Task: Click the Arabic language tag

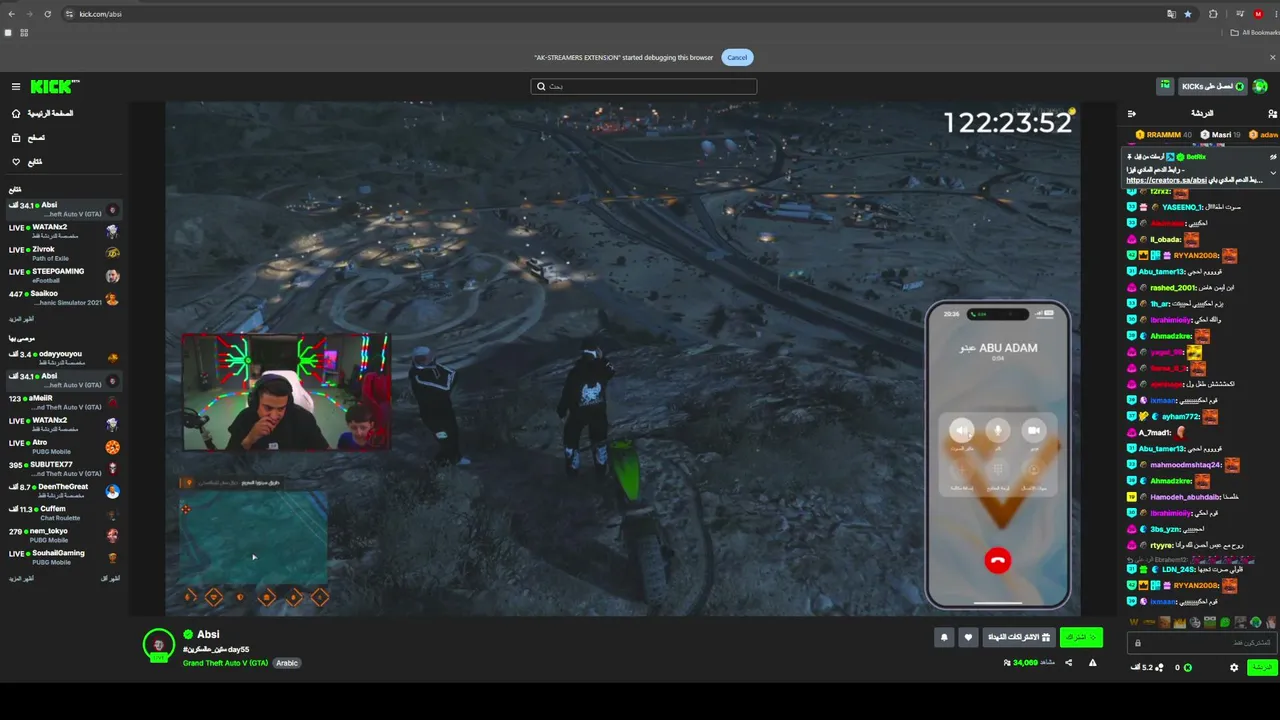Action: (287, 663)
